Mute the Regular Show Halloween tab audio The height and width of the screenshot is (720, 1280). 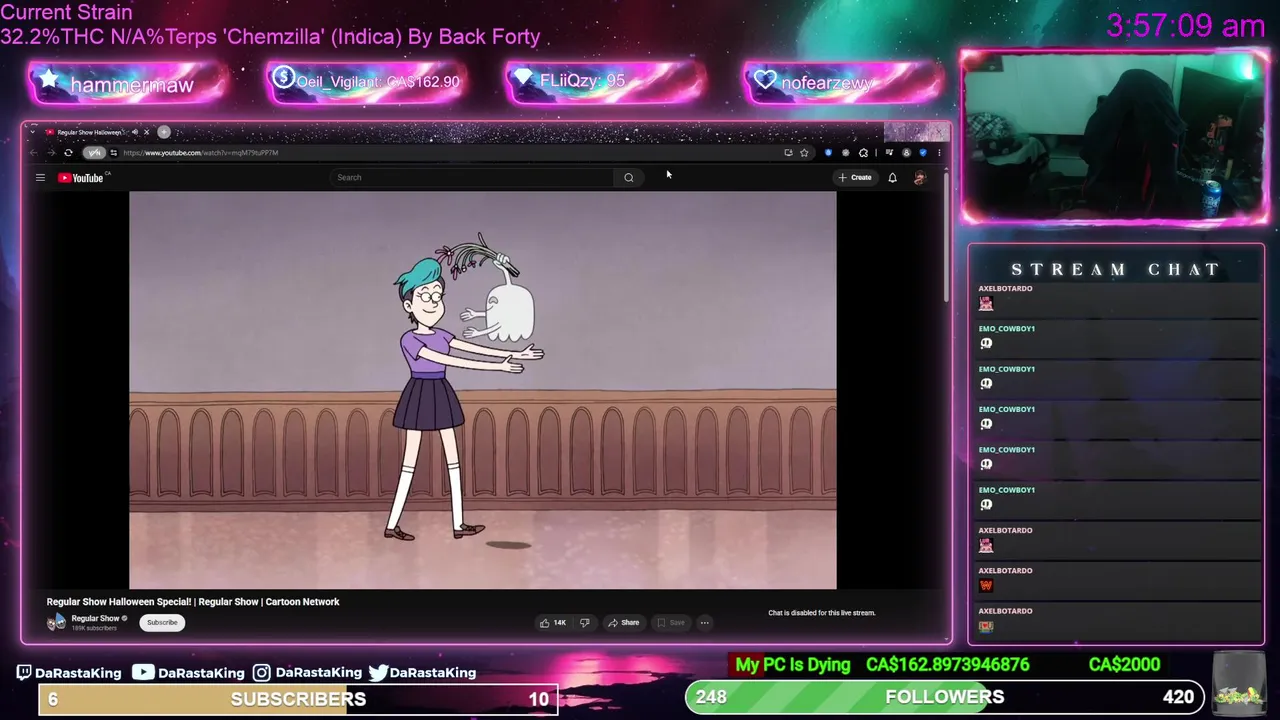click(x=135, y=132)
